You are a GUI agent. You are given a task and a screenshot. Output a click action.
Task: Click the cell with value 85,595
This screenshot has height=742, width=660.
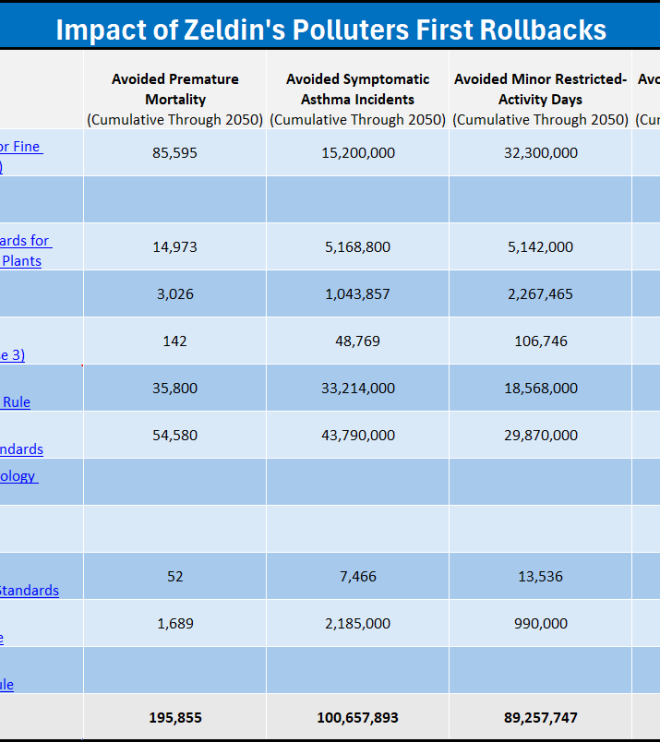[175, 153]
